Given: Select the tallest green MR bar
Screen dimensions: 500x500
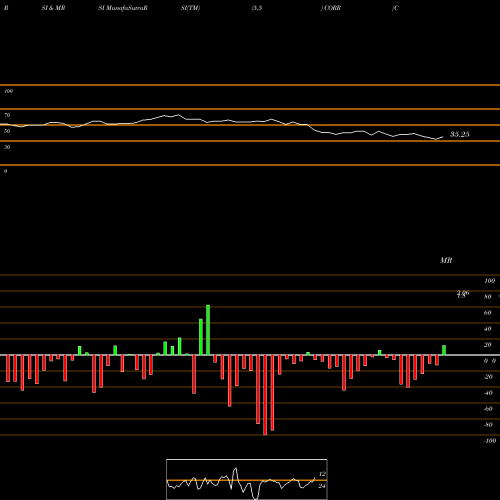Looking at the screenshot, I should click(208, 330).
